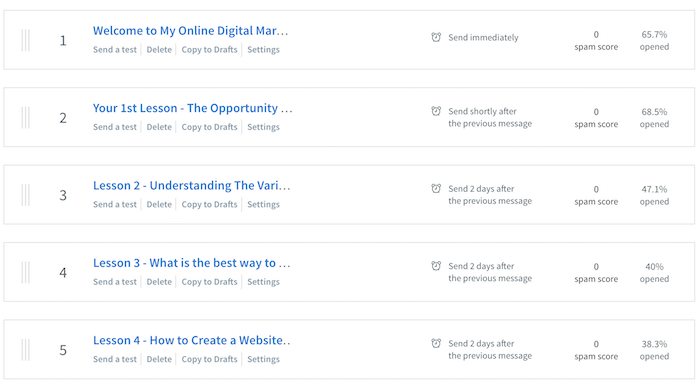Open the Welcome to My Online Digital Mar… message
The image size is (700, 387).
[x=191, y=31]
